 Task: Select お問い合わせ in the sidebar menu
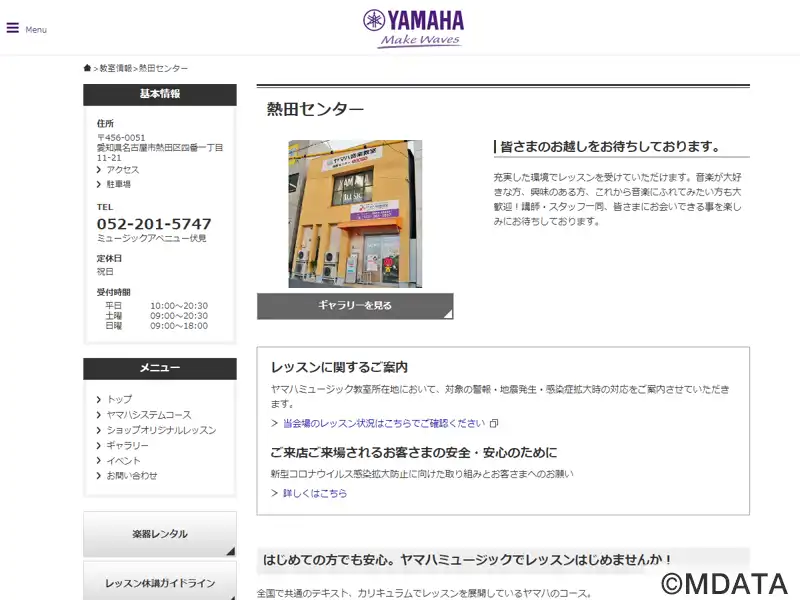point(132,476)
